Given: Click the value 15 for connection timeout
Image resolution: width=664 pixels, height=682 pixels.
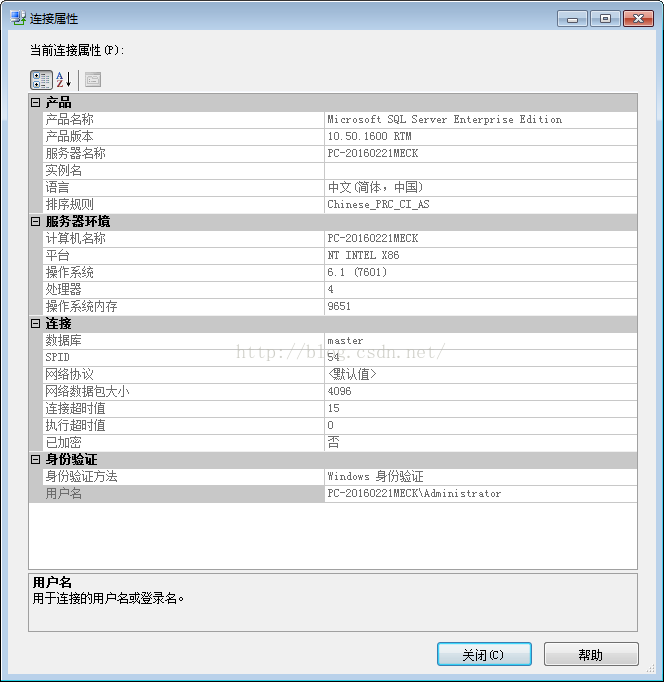Looking at the screenshot, I should (x=334, y=408).
